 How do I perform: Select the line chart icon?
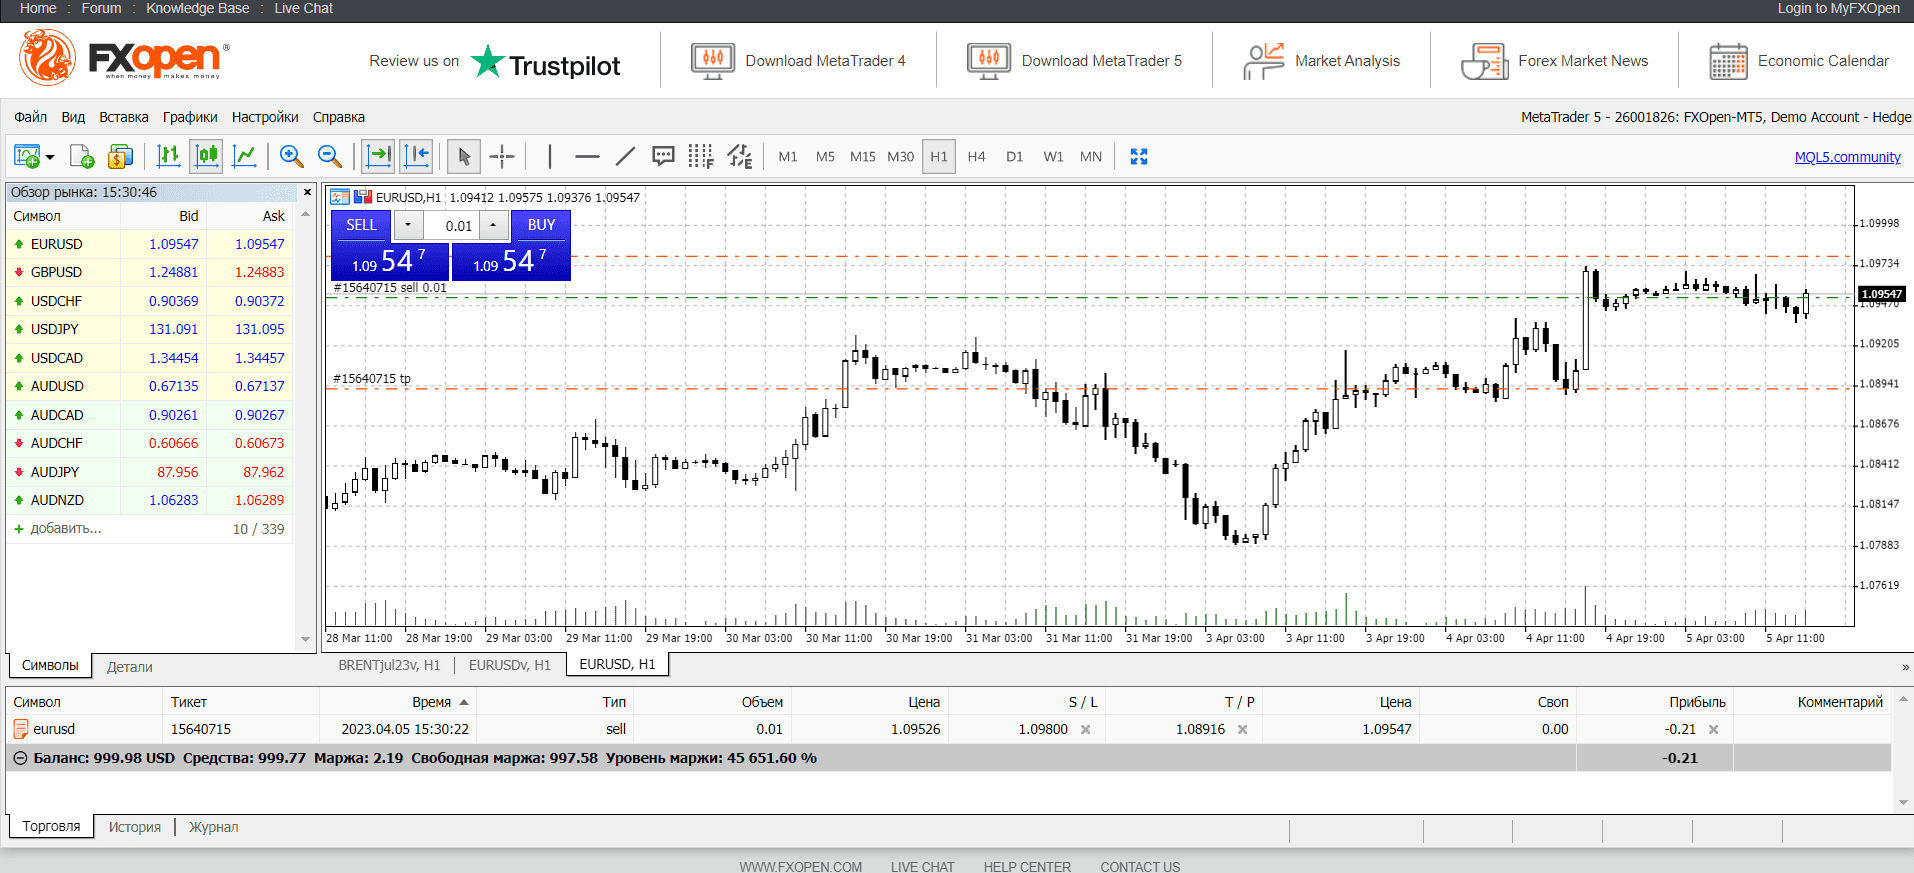coord(244,156)
